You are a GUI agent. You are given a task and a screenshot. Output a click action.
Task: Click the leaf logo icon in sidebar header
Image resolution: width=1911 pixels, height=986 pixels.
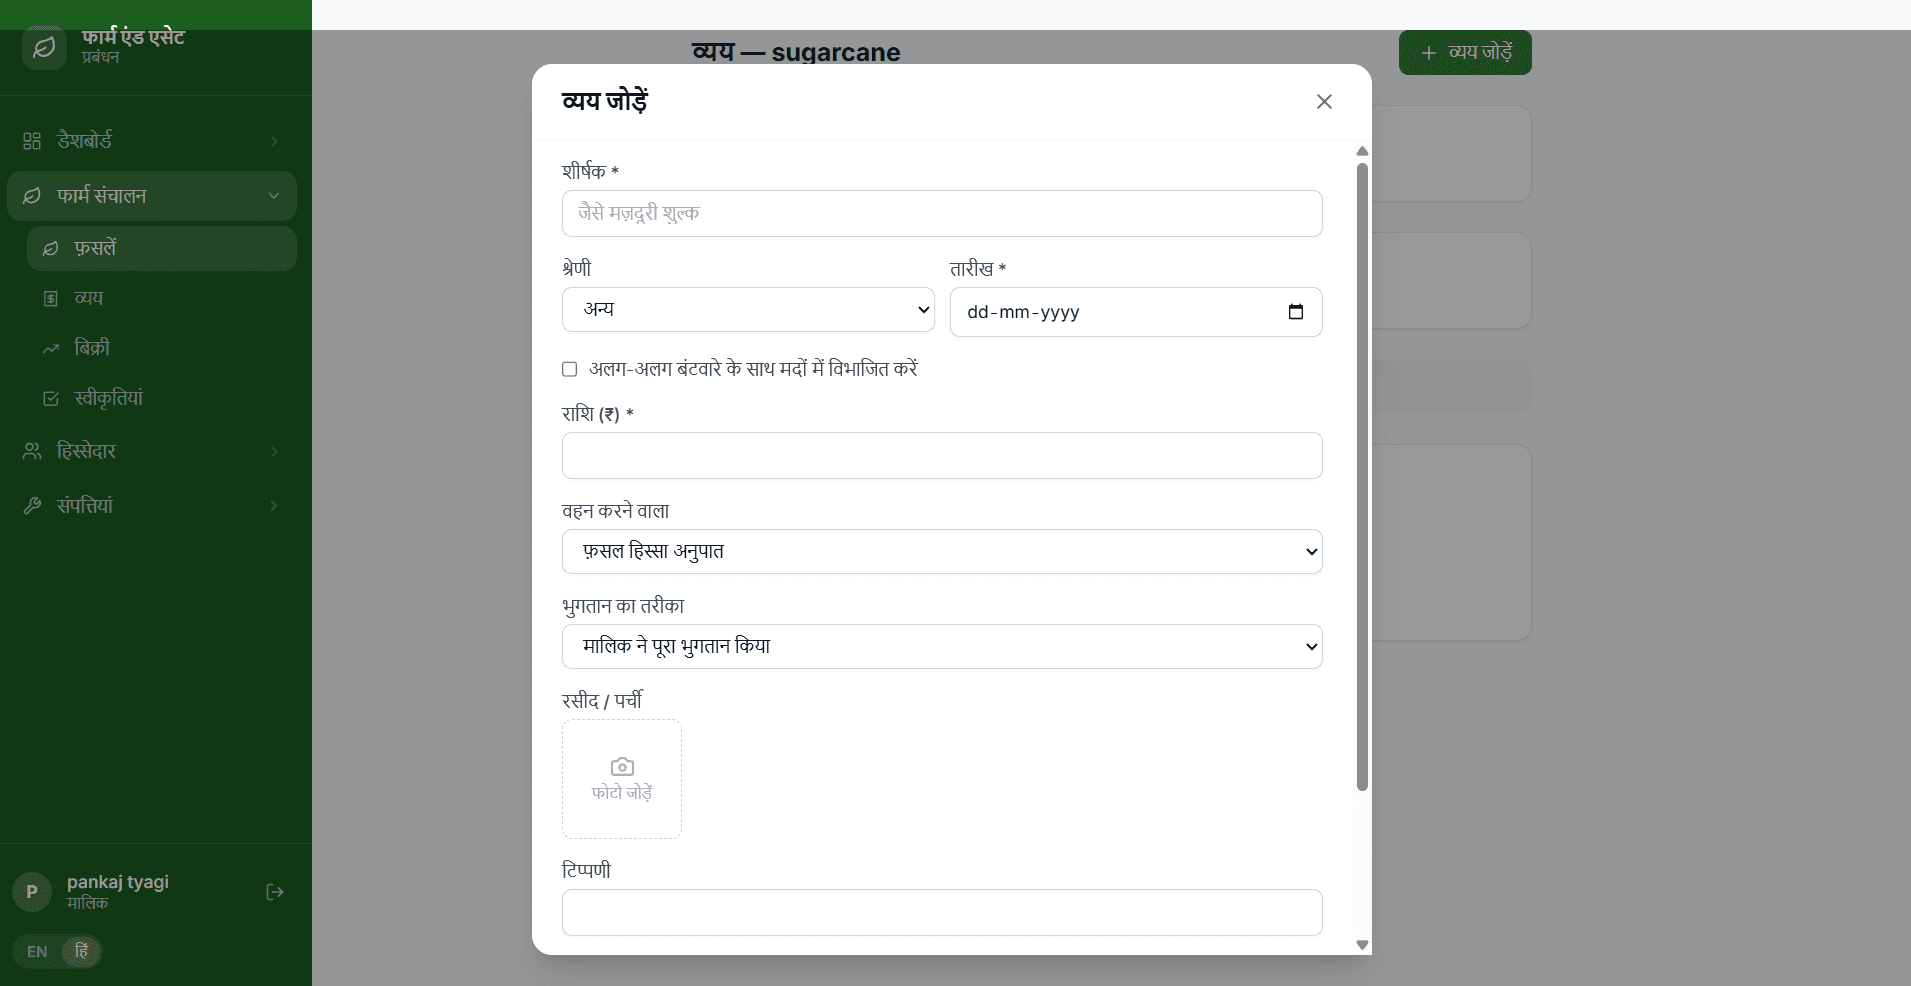click(44, 47)
